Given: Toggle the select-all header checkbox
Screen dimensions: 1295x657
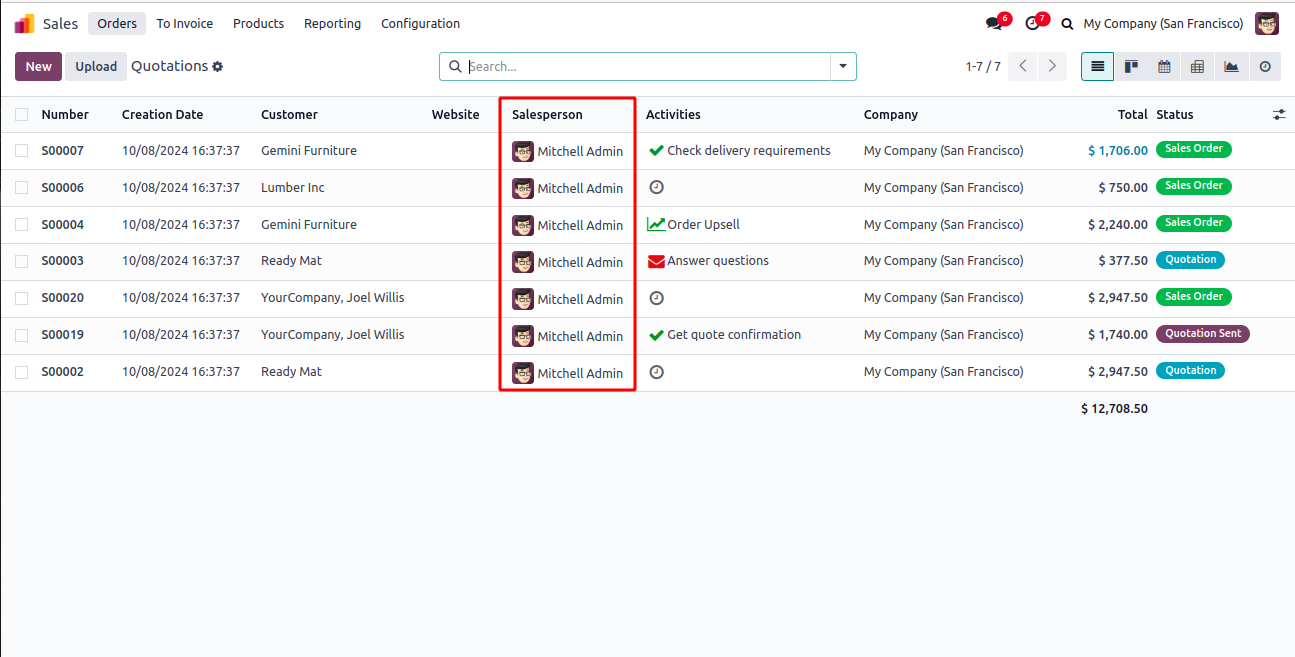Looking at the screenshot, I should point(22,115).
